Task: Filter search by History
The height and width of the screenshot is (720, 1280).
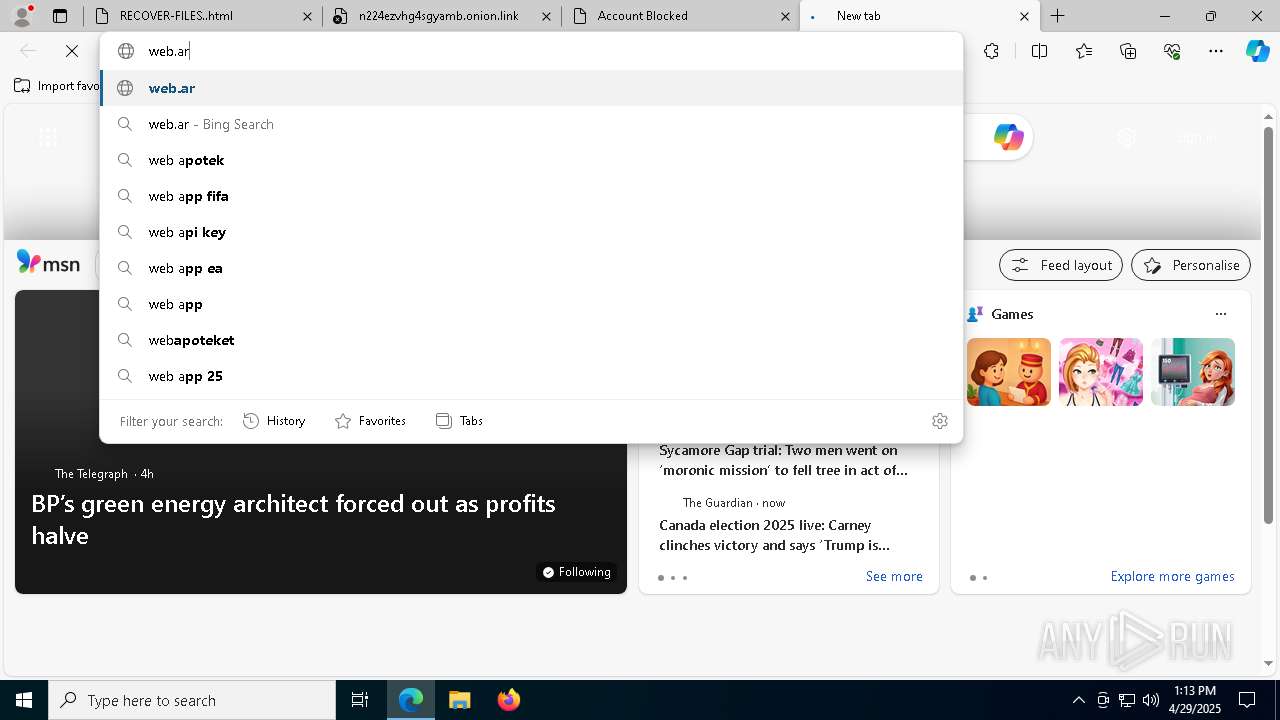Action: click(274, 421)
